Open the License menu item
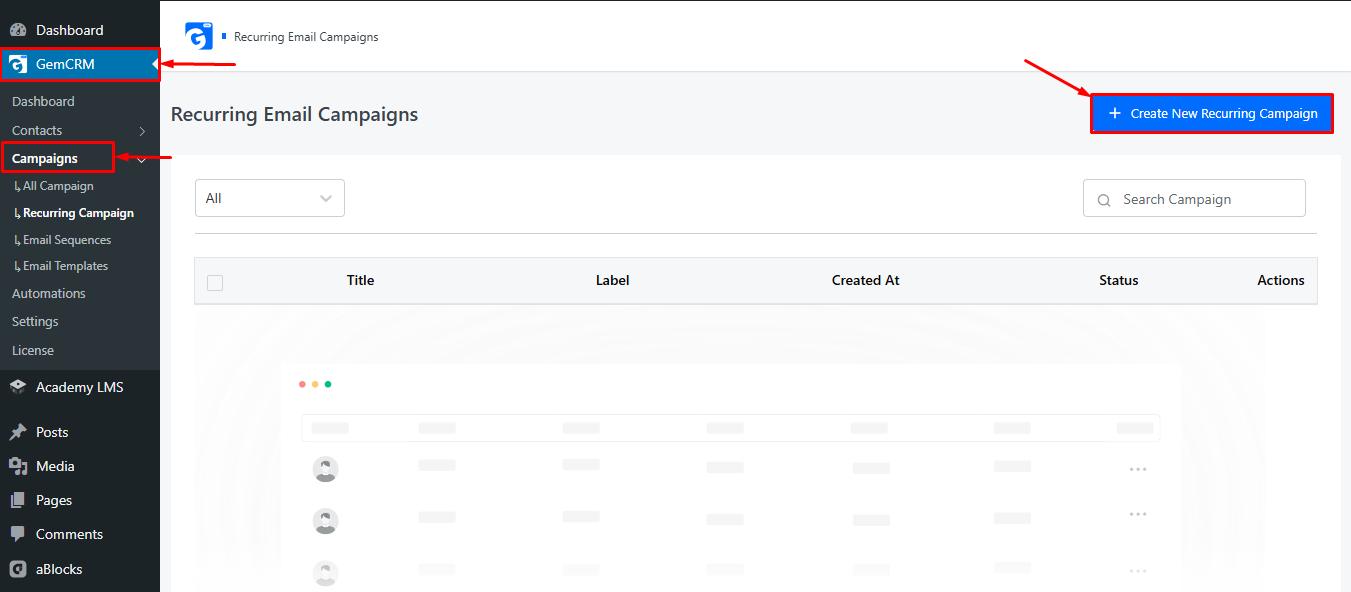This screenshot has height=592, width=1351. click(x=33, y=350)
